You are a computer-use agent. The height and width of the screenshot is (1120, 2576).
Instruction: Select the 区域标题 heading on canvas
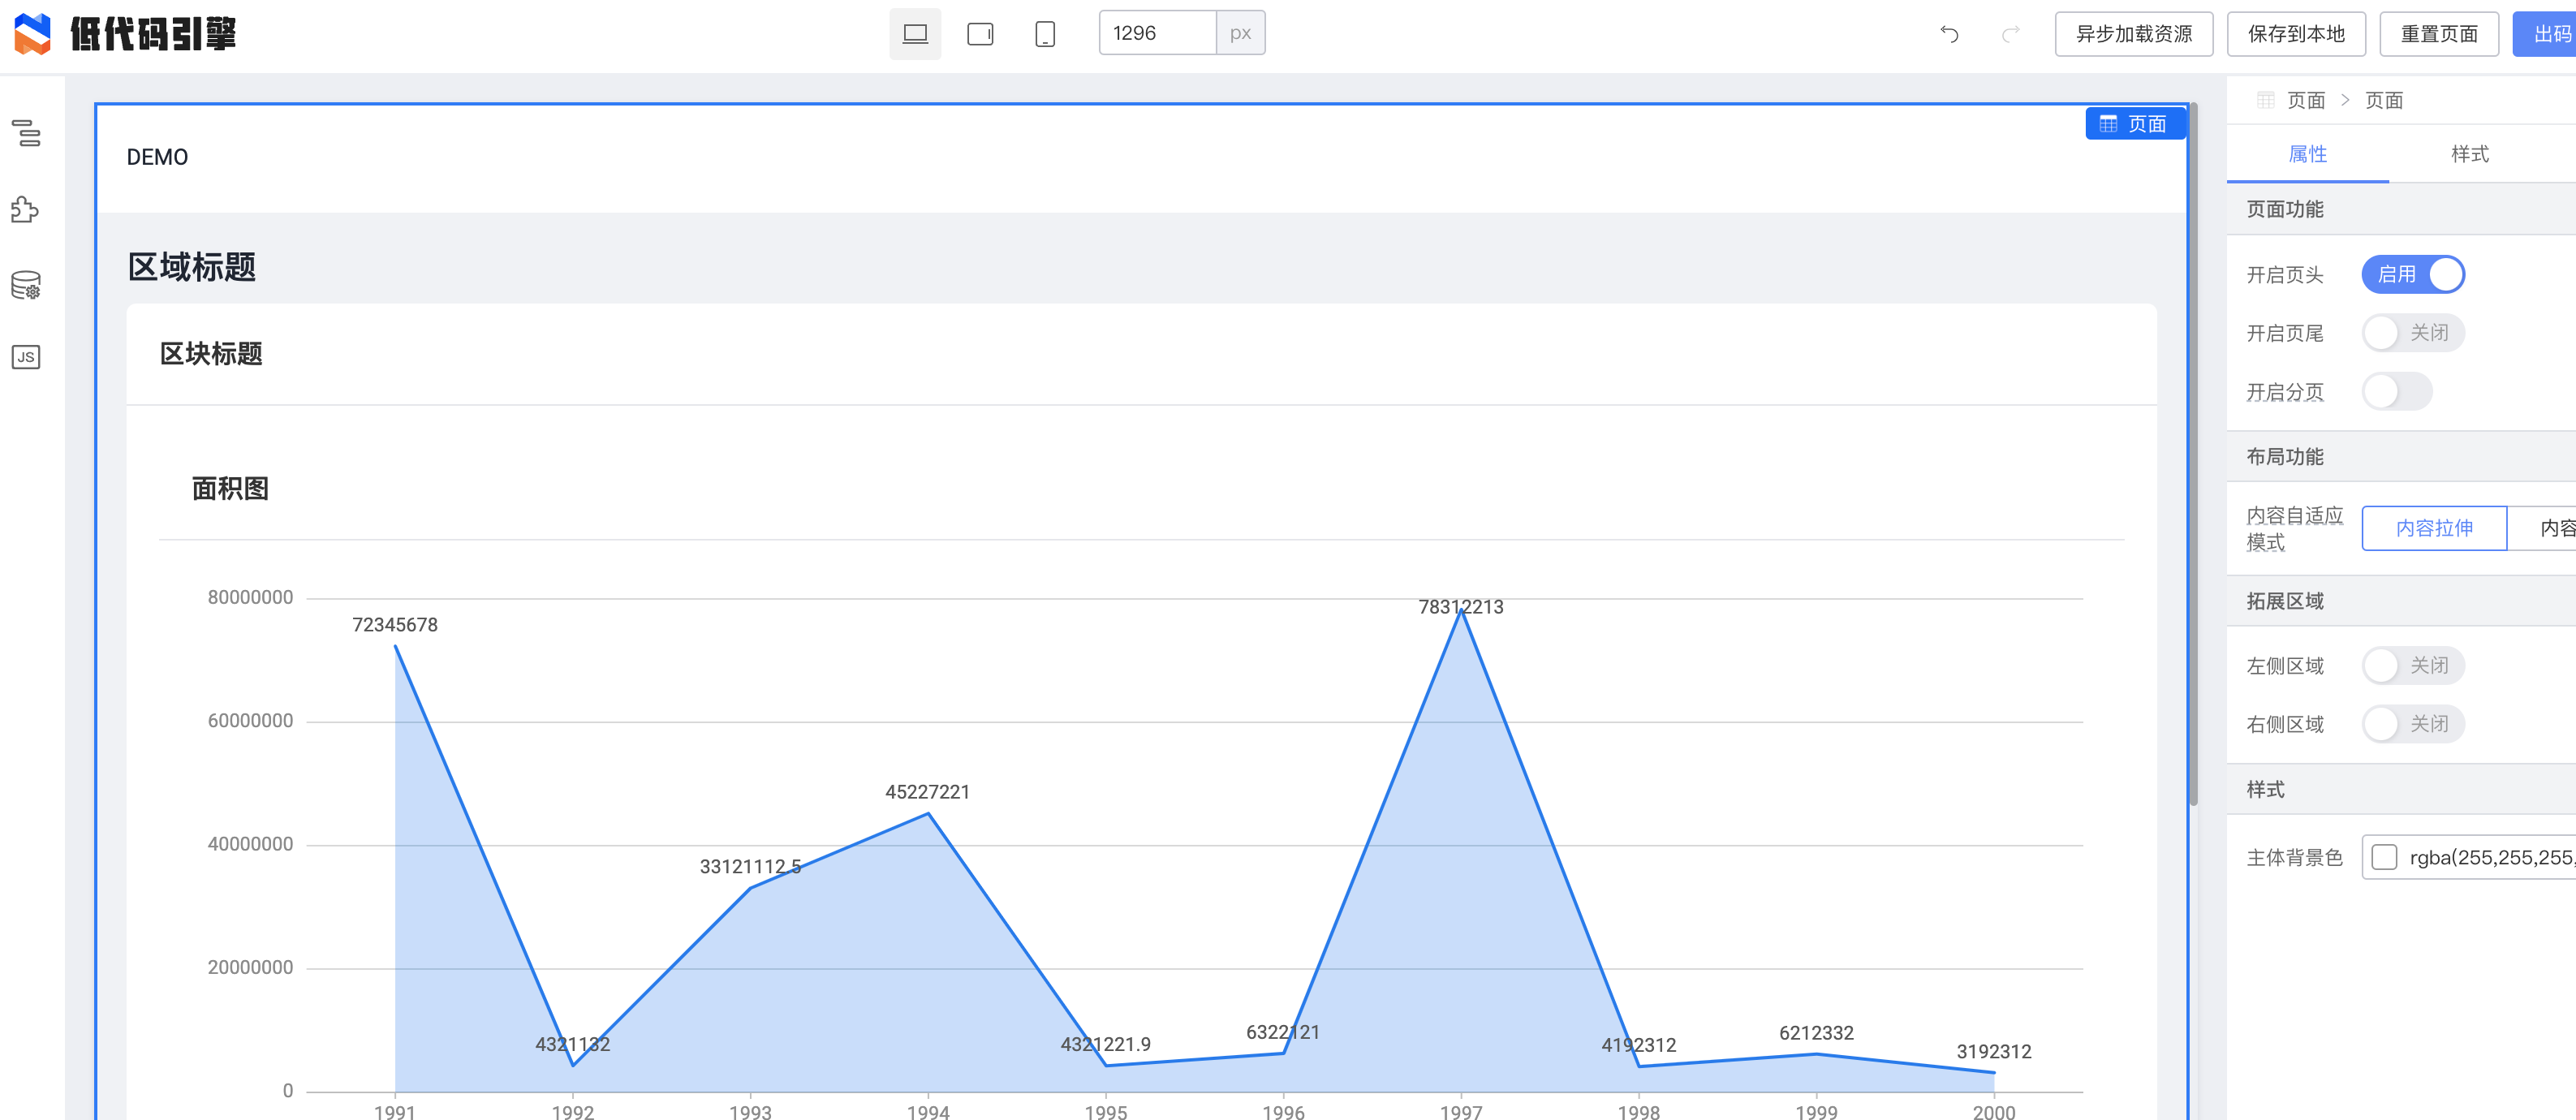click(x=192, y=267)
